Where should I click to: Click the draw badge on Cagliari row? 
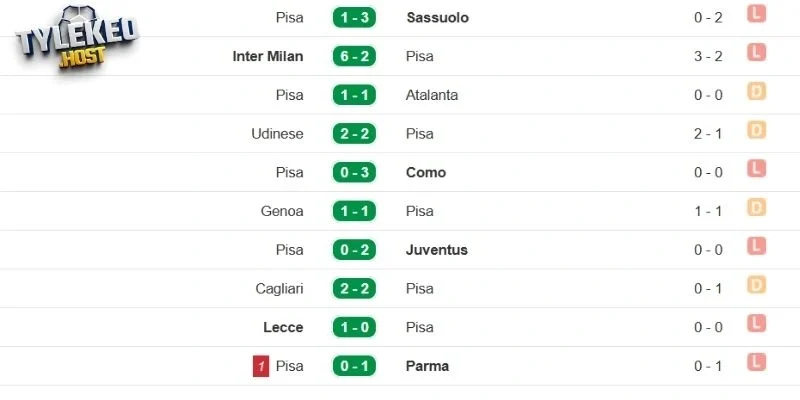coord(756,287)
